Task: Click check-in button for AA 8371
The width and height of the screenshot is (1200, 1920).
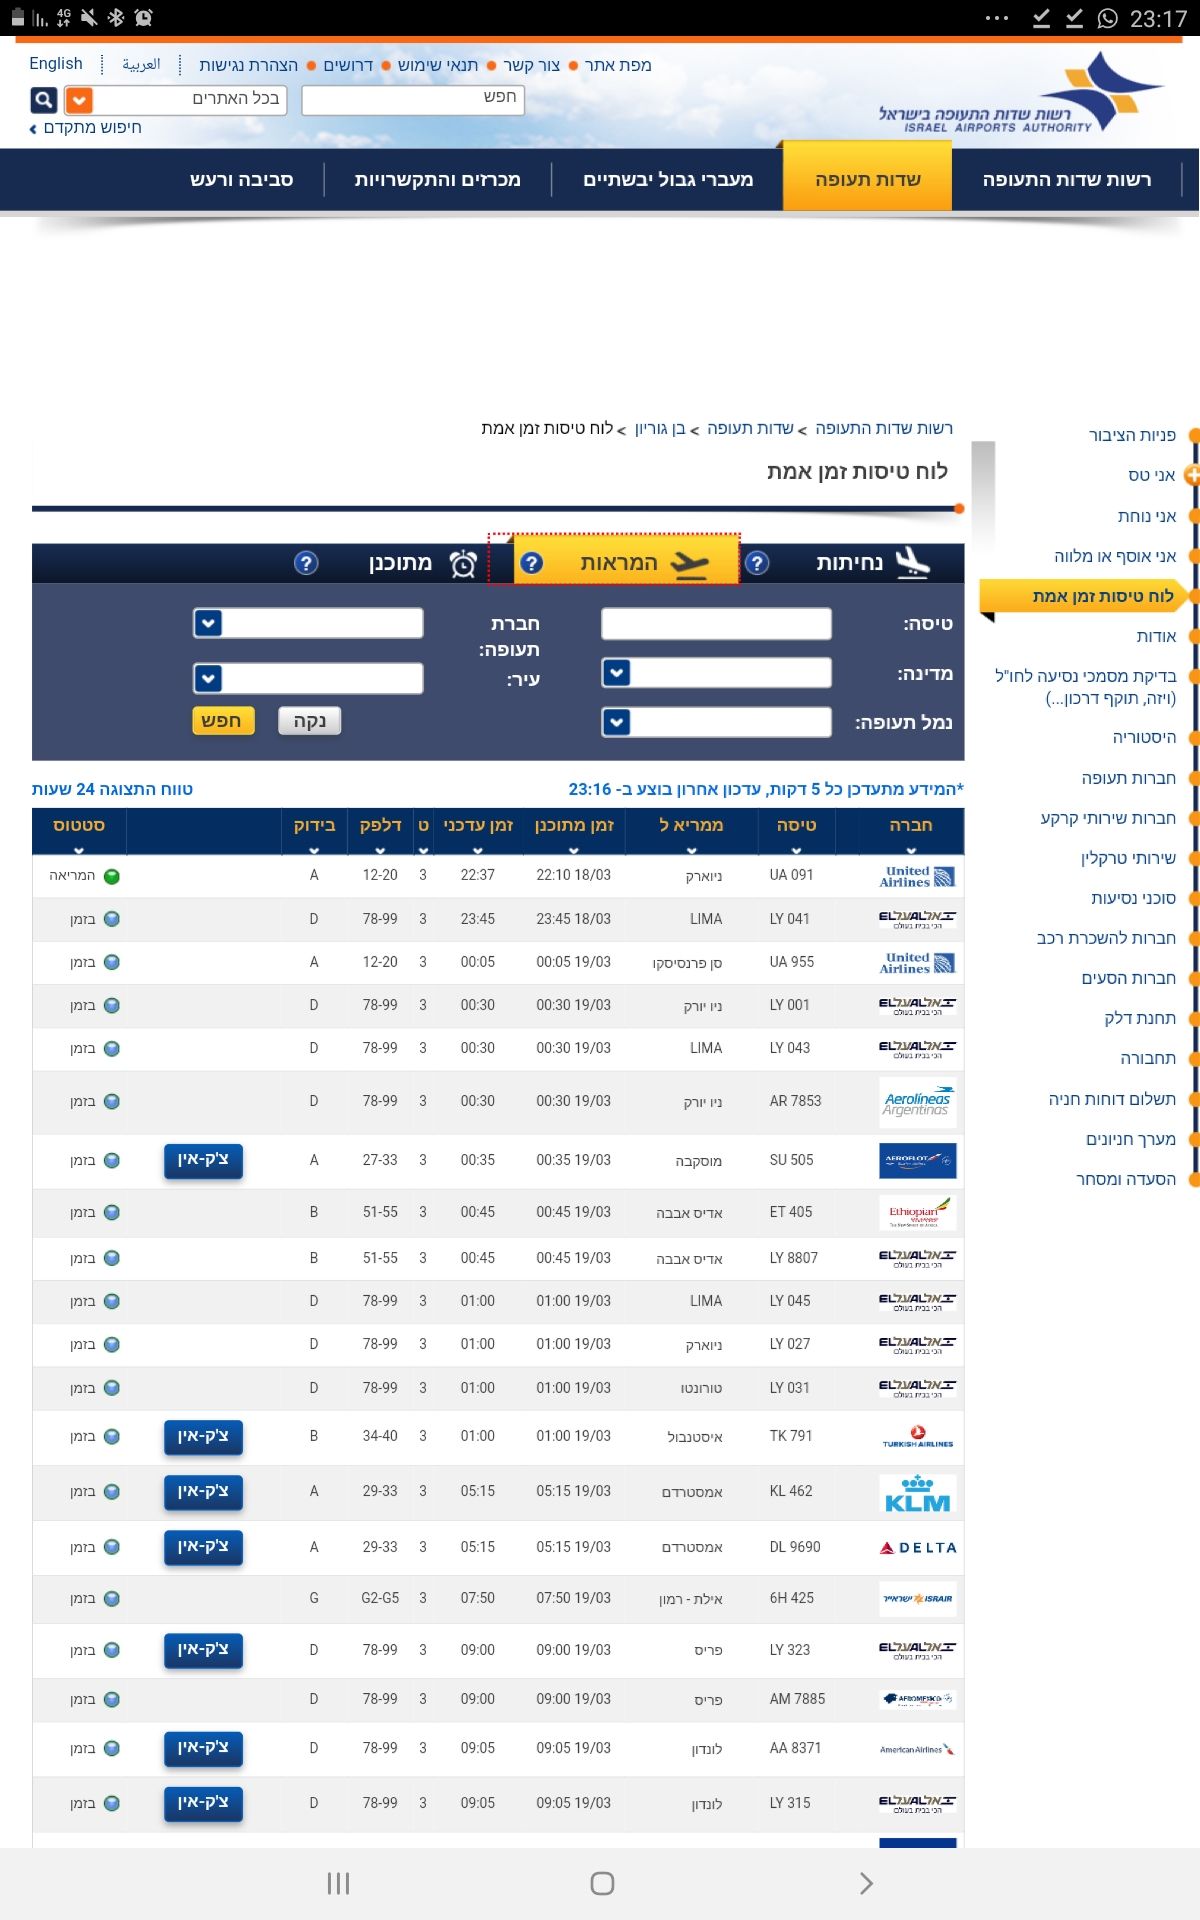Action: 203,1748
